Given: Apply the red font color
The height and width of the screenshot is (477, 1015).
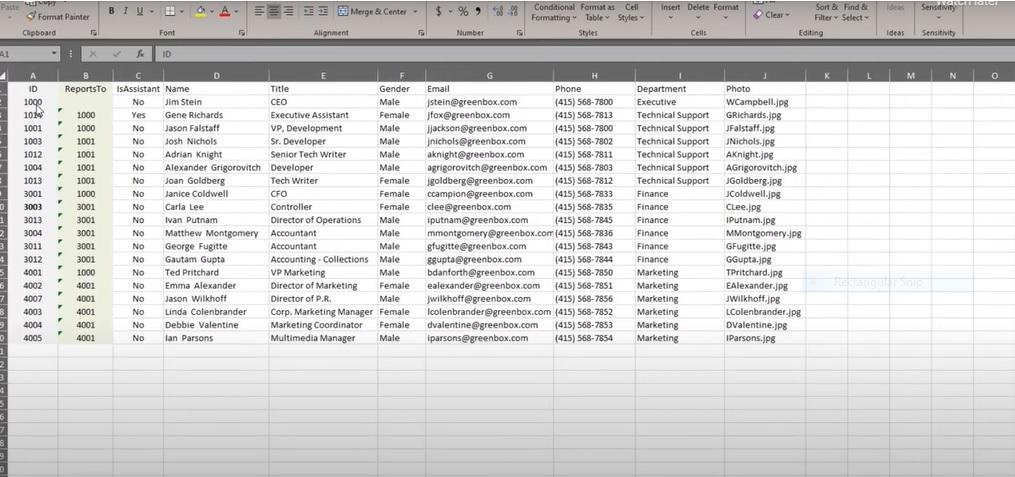Looking at the screenshot, I should coord(225,12).
